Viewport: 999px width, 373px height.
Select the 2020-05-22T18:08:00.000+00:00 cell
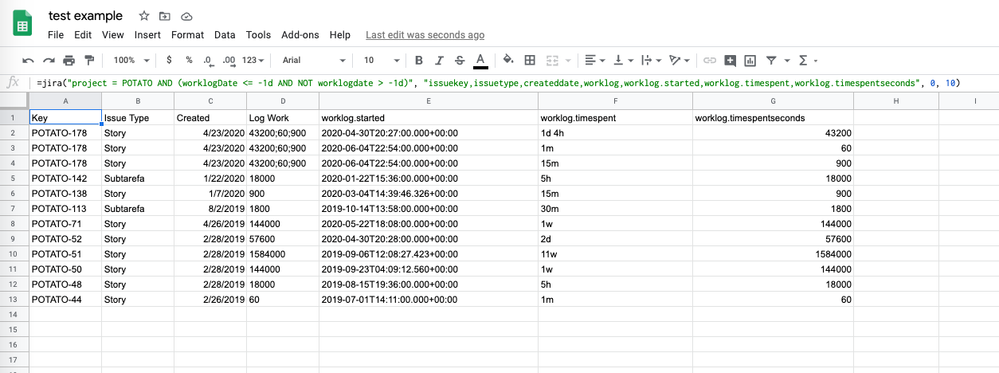point(429,224)
